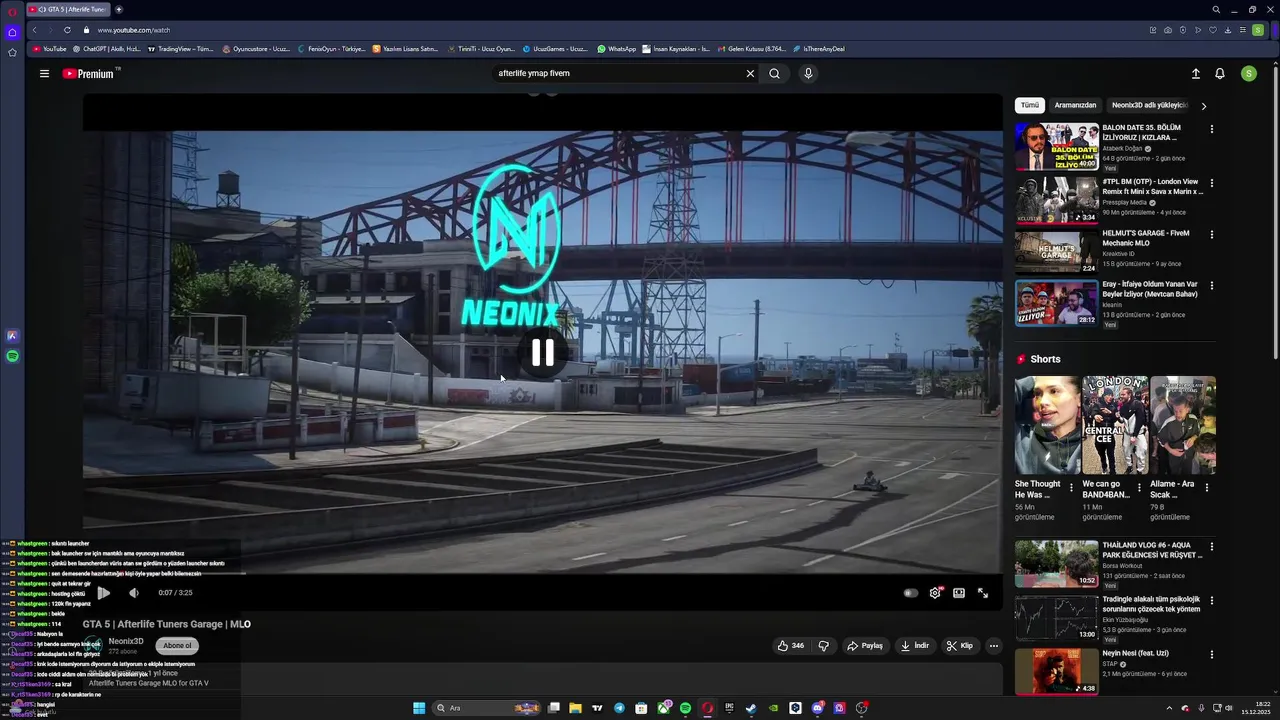Image resolution: width=1280 pixels, height=720 pixels.
Task: Go back in browser history
Action: [x=35, y=30]
